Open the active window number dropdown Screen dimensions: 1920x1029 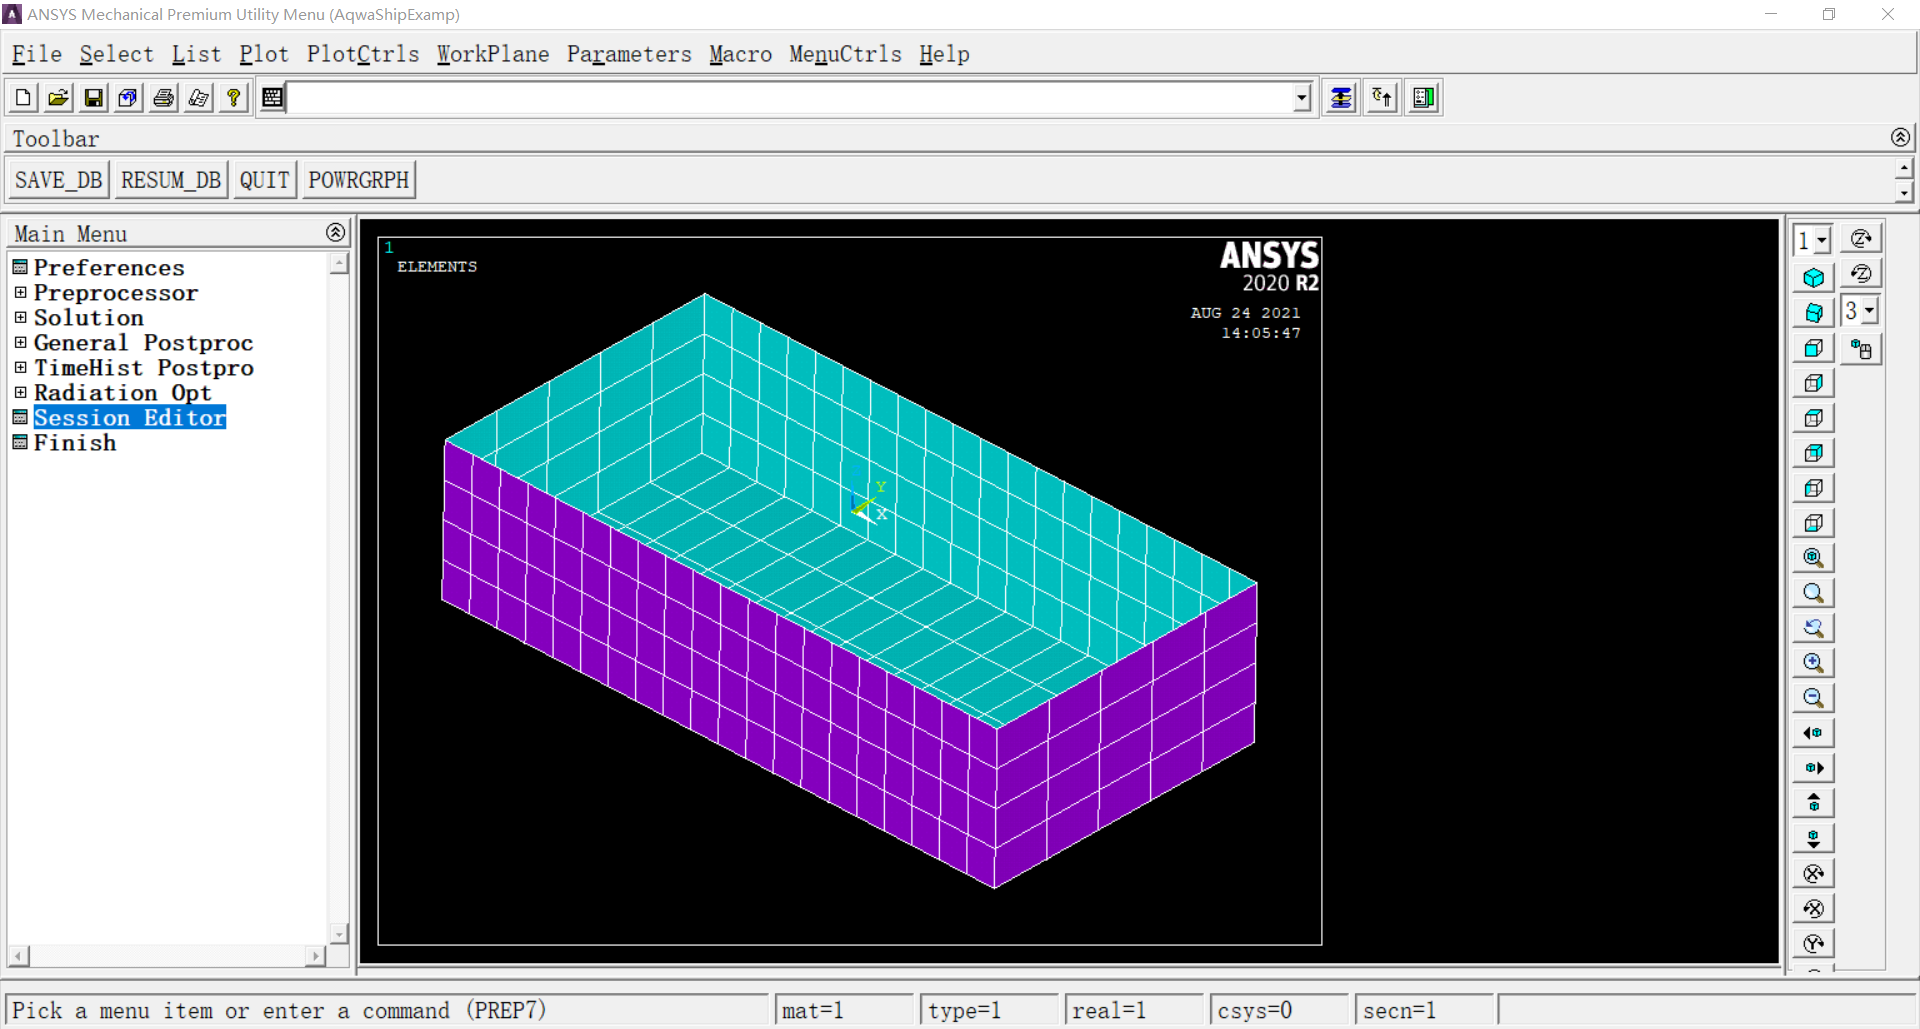coord(1821,240)
